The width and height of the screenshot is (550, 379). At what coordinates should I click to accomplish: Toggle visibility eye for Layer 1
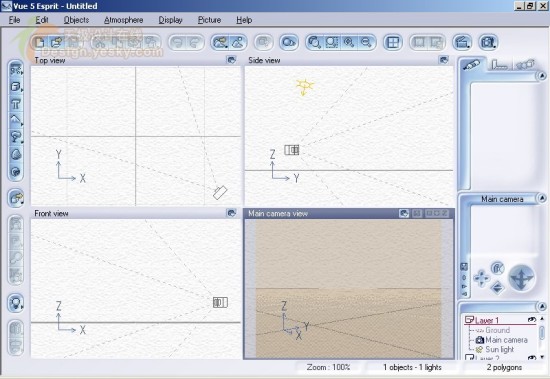click(x=532, y=320)
